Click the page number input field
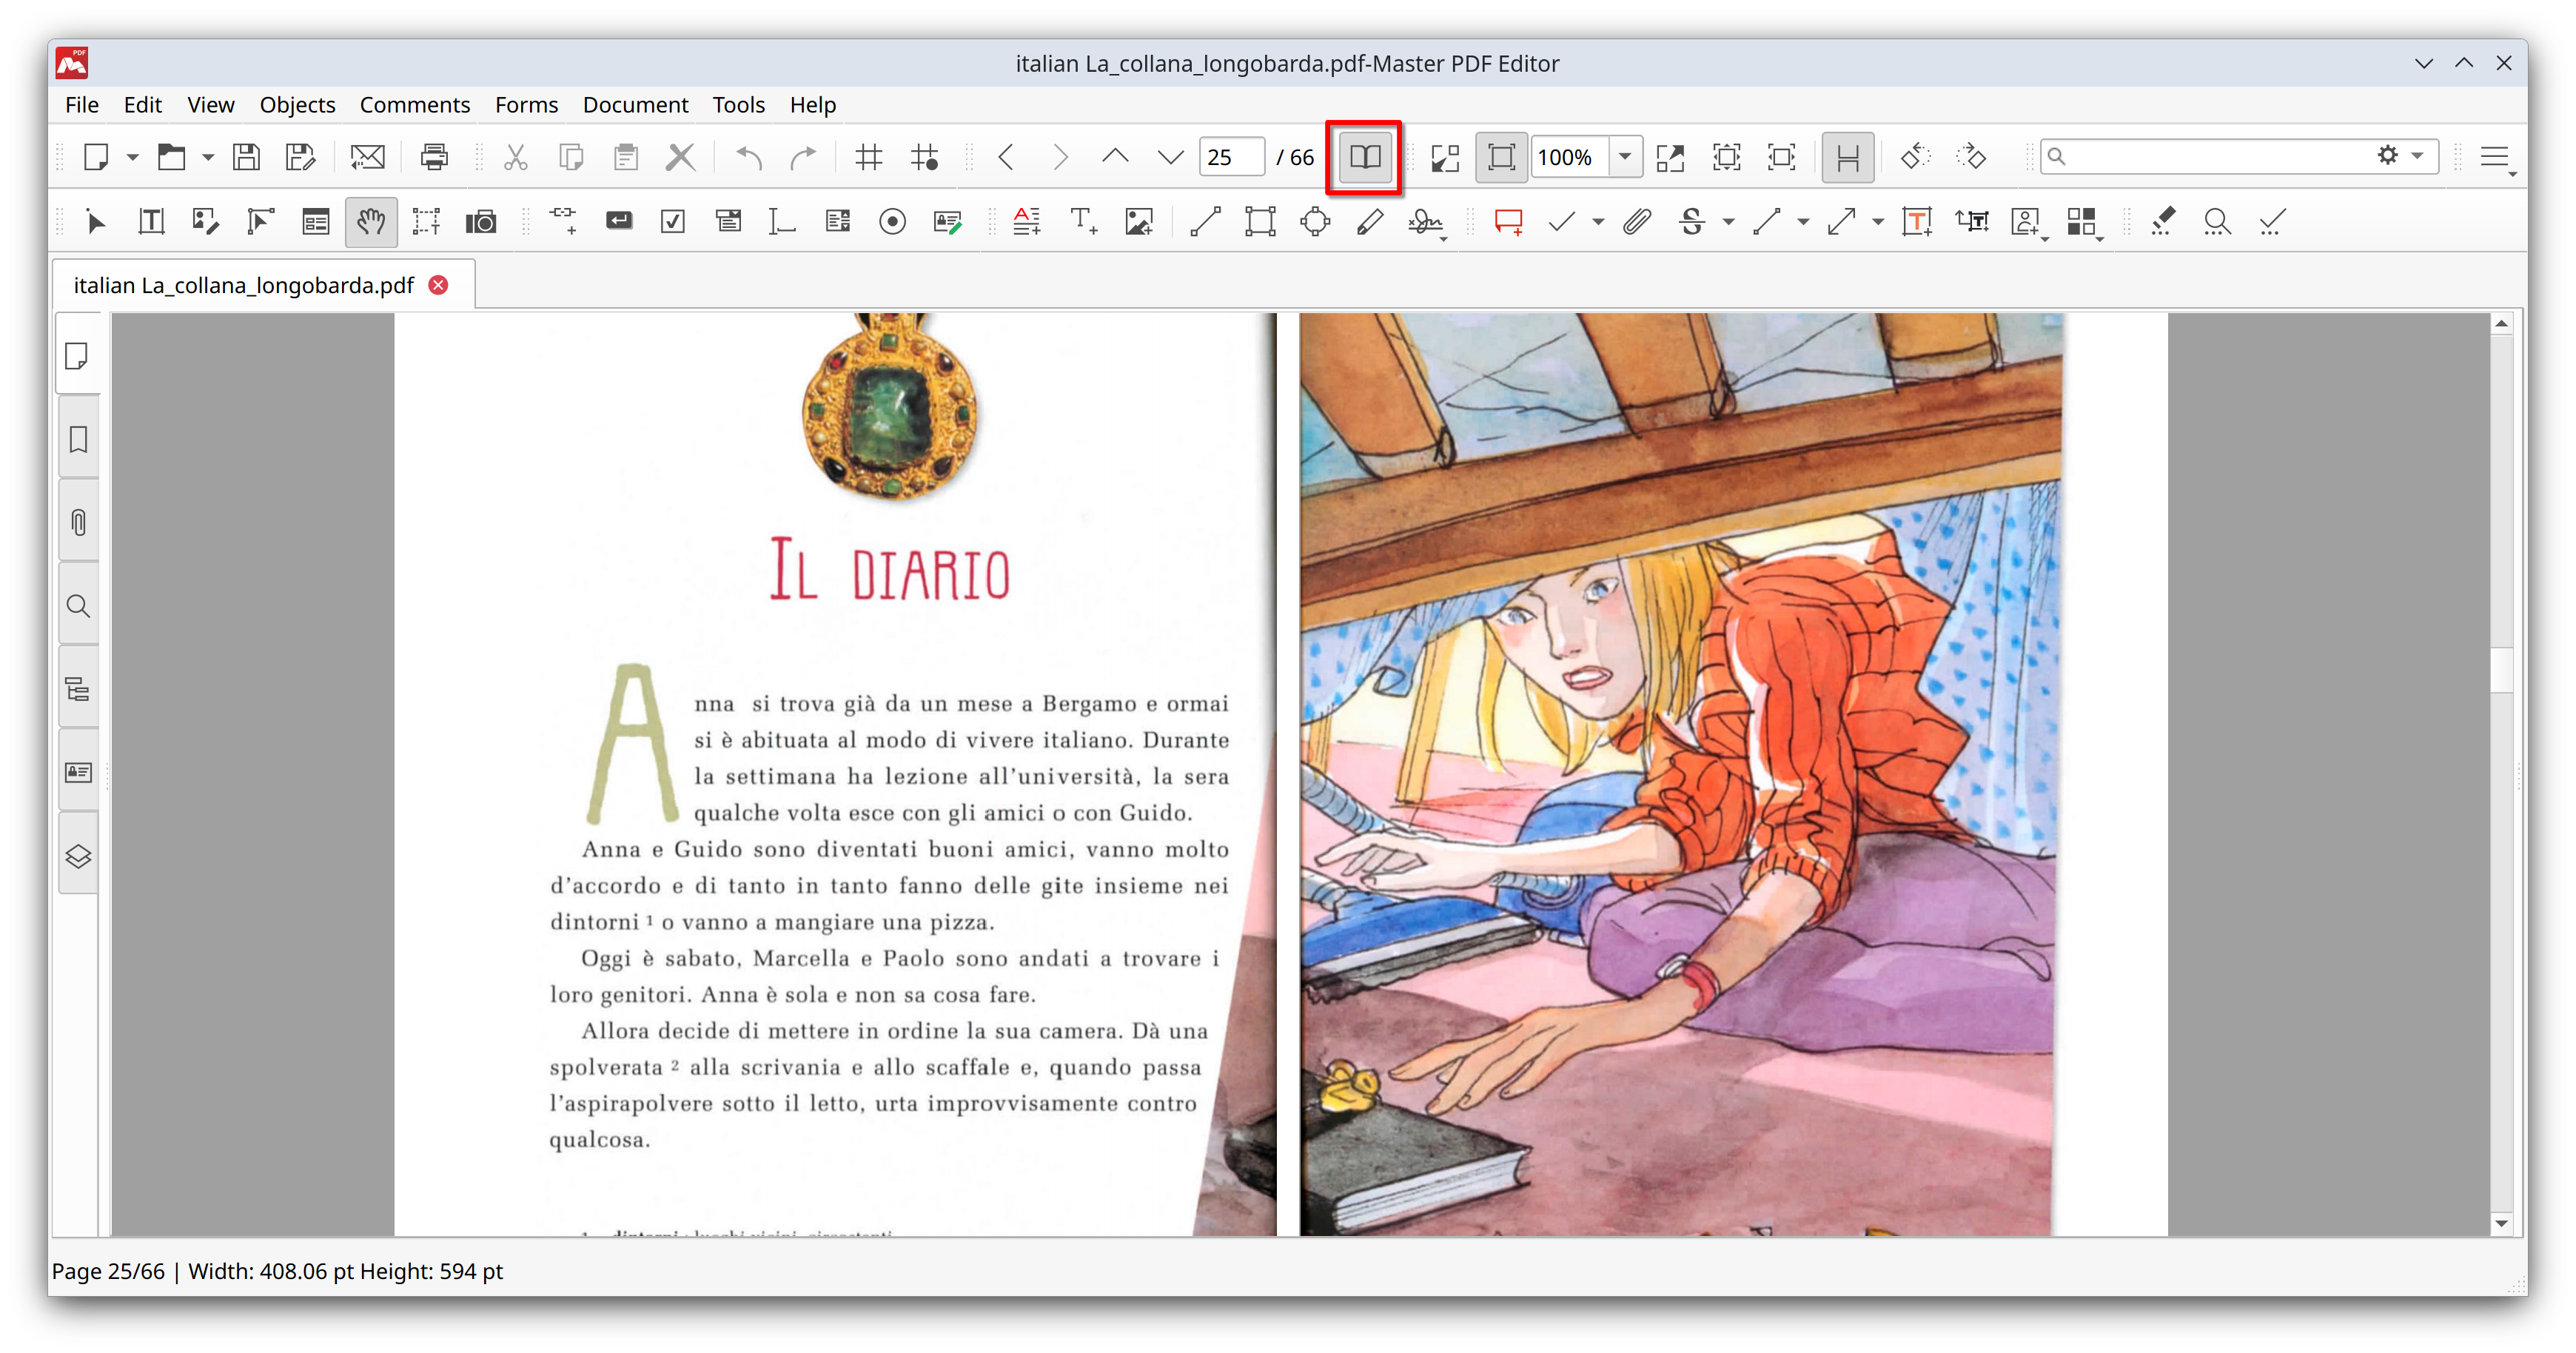The image size is (2576, 1353). point(1230,157)
